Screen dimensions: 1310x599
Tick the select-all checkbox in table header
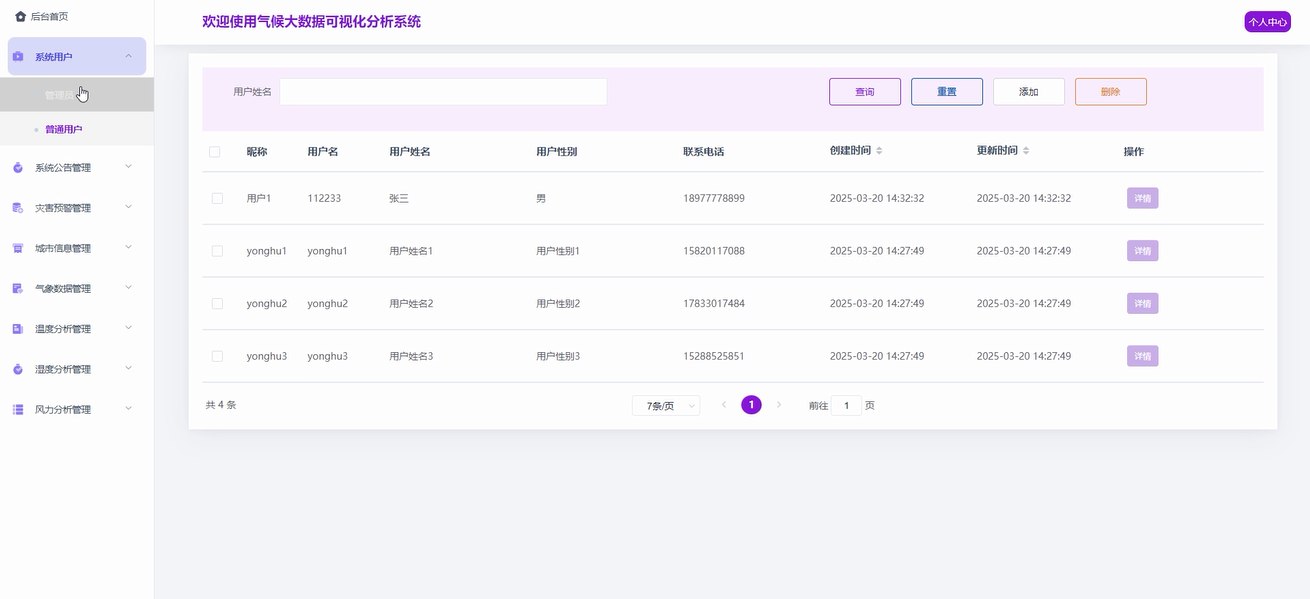point(215,152)
